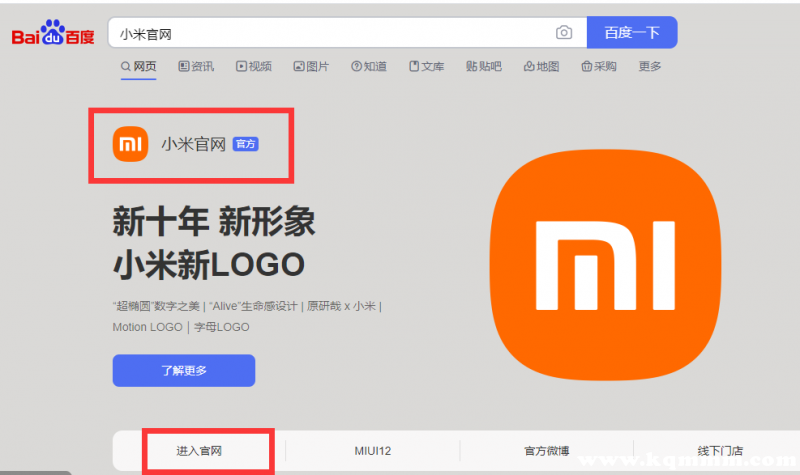Screen dimensions: 800x475
Task: Open the 采购 tab
Action: point(598,67)
